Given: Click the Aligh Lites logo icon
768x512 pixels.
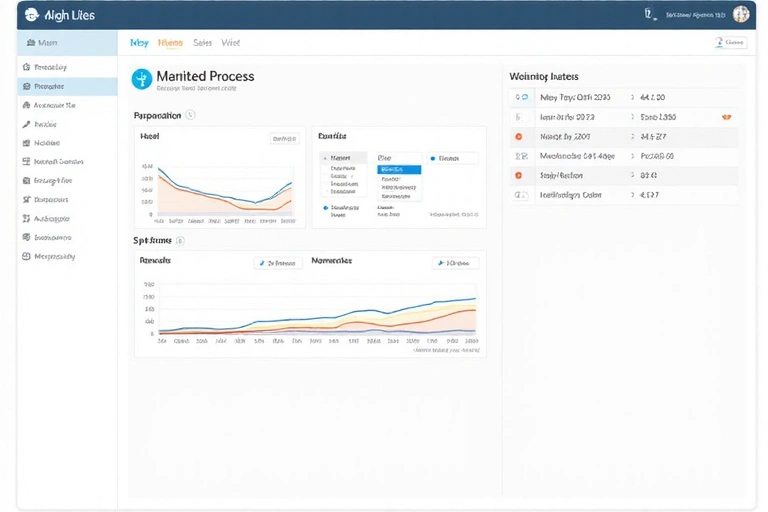Looking at the screenshot, I should (31, 15).
